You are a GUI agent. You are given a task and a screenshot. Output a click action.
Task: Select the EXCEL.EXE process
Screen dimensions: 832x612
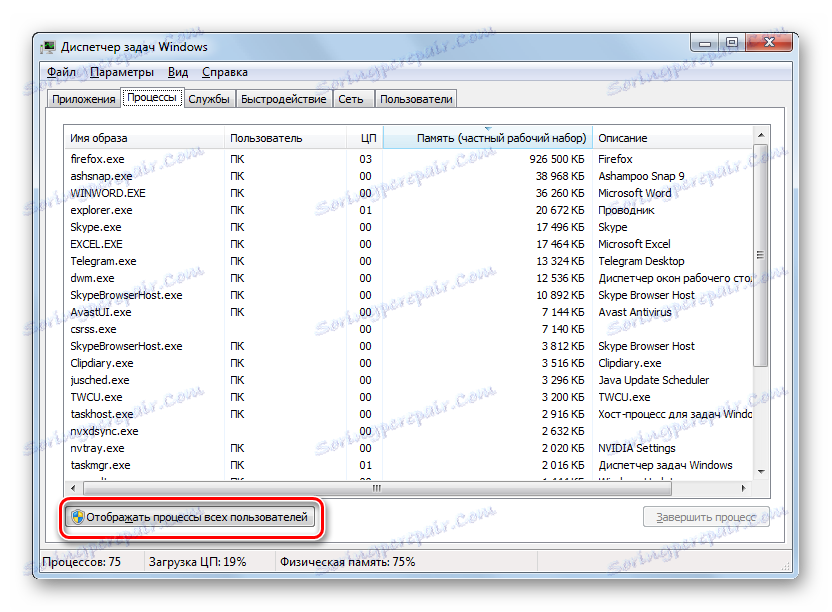tap(409, 244)
